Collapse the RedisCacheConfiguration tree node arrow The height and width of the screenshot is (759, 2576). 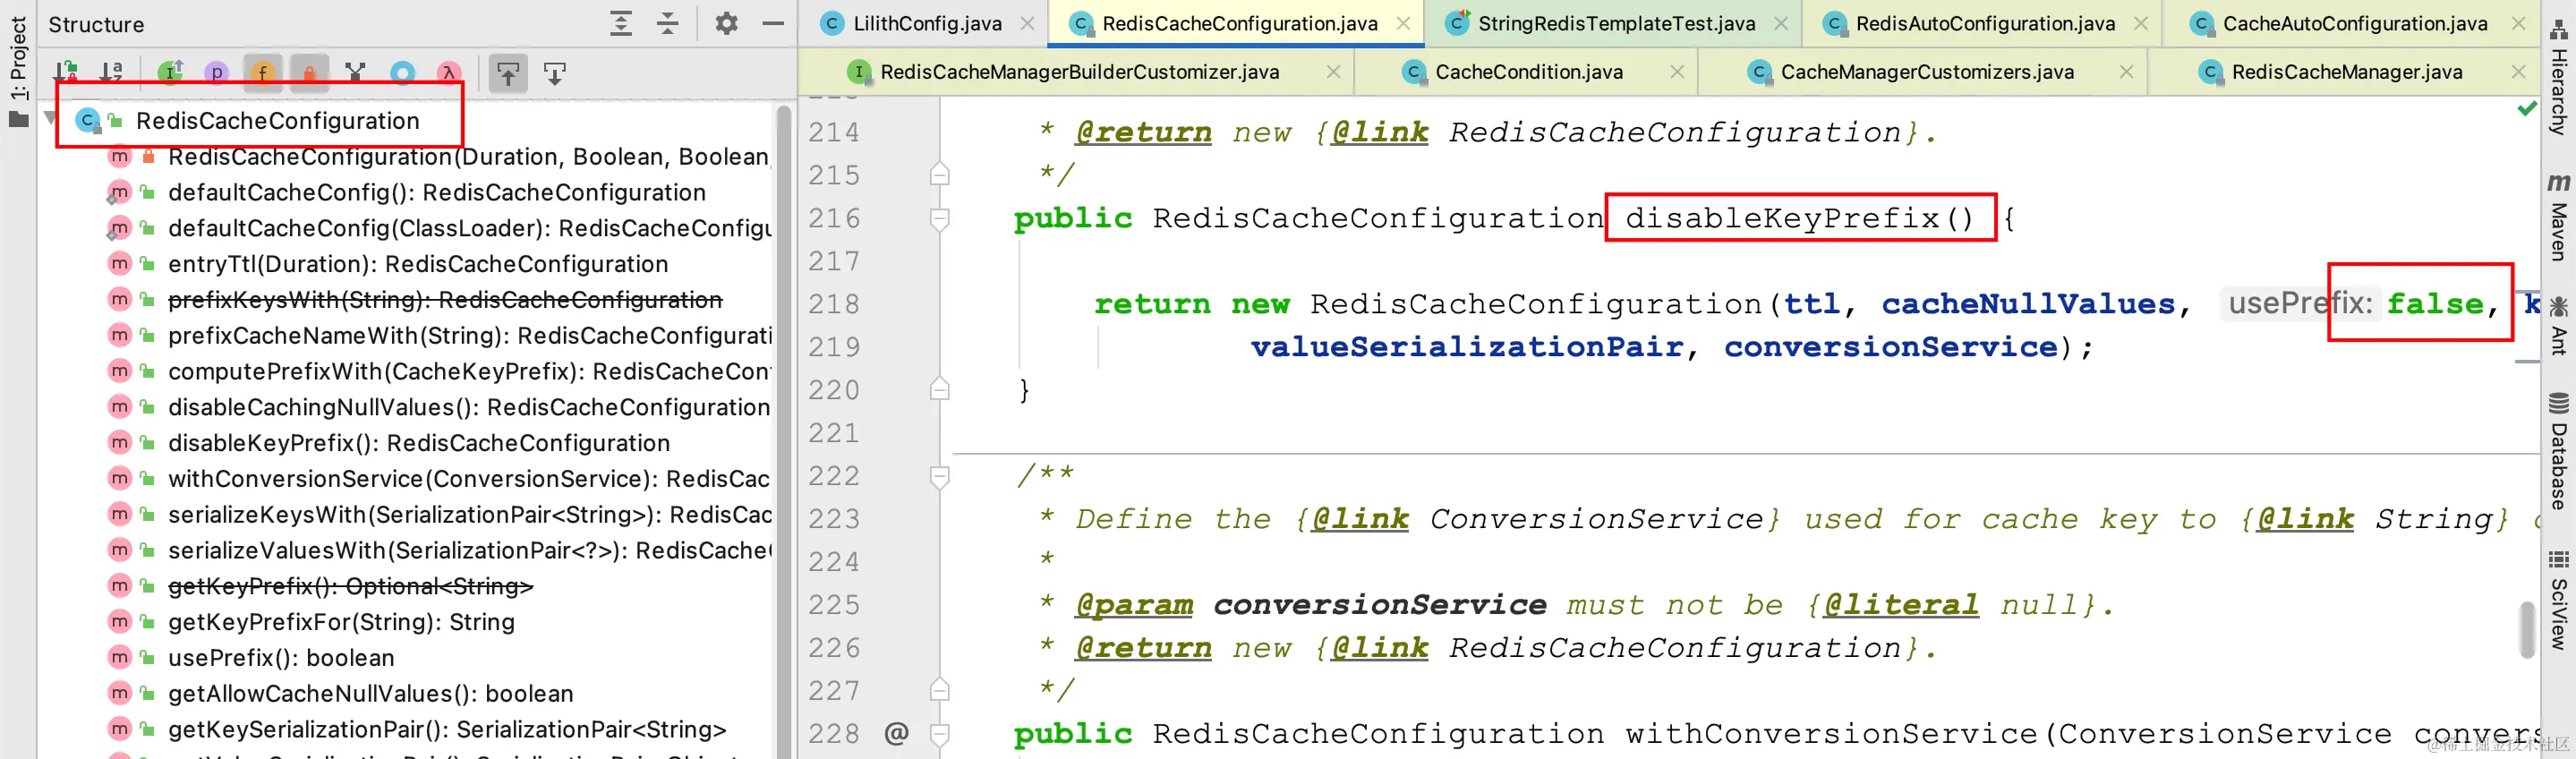click(x=50, y=119)
